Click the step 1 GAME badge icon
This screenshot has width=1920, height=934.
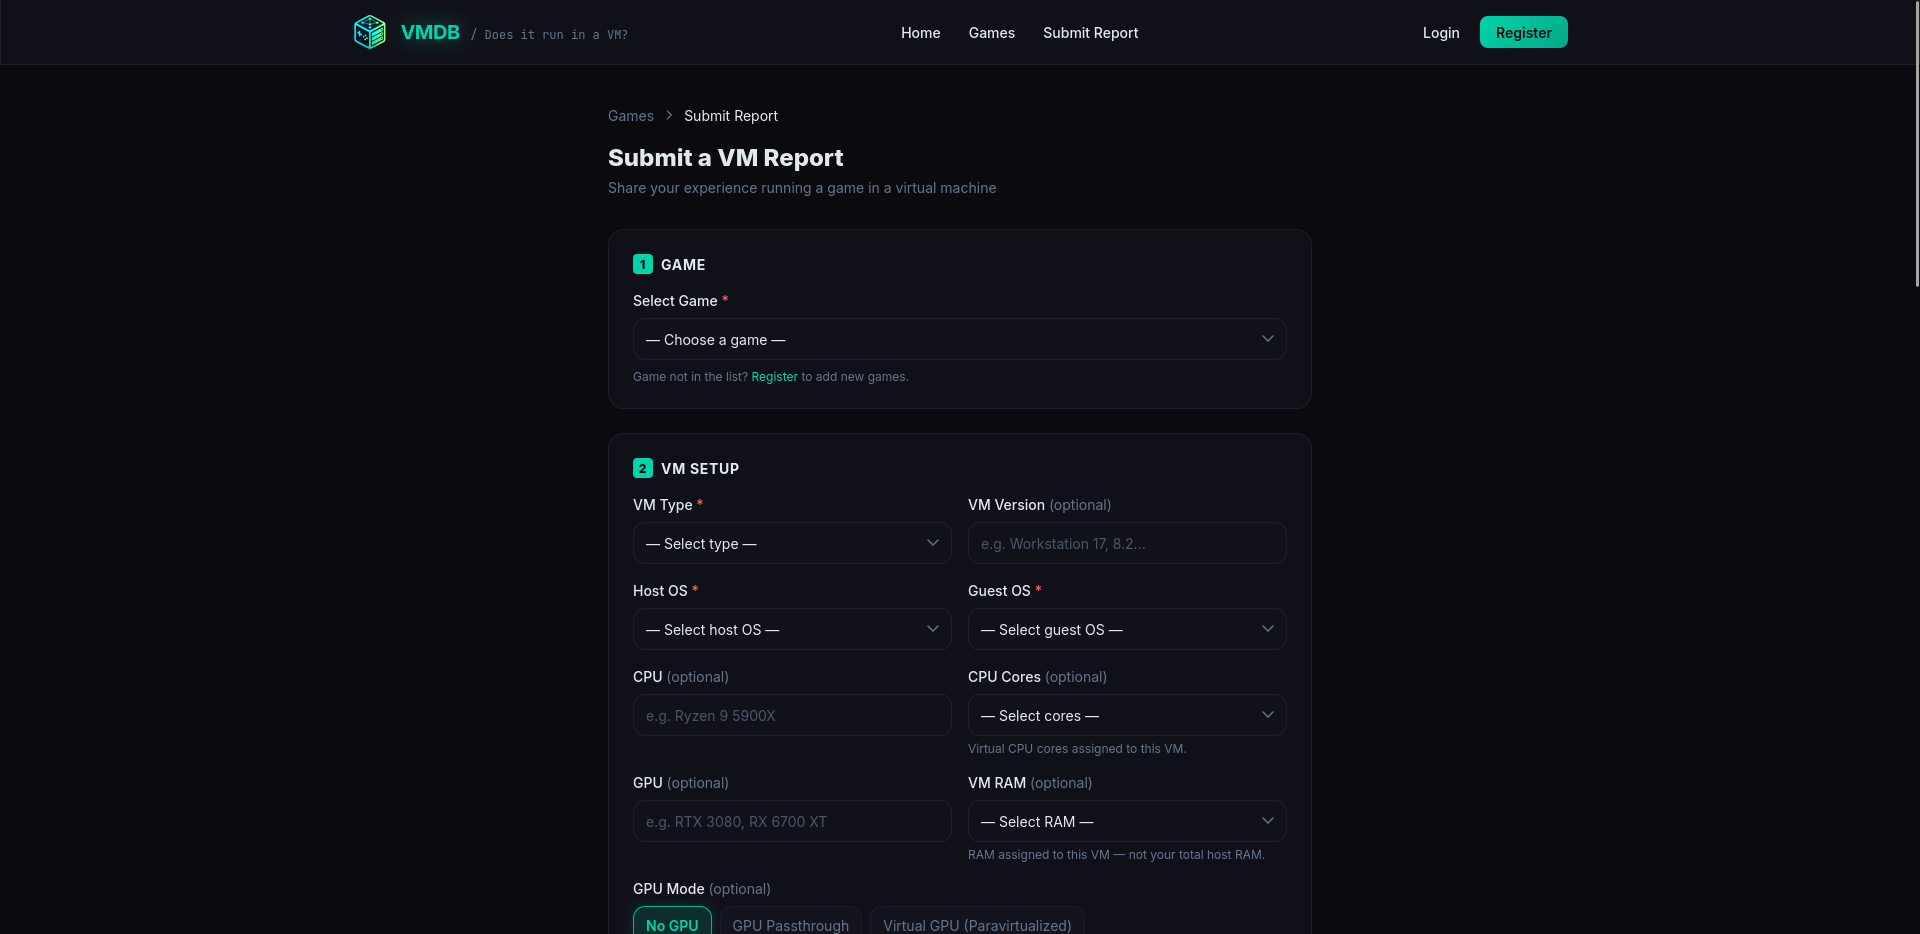pyautogui.click(x=643, y=264)
